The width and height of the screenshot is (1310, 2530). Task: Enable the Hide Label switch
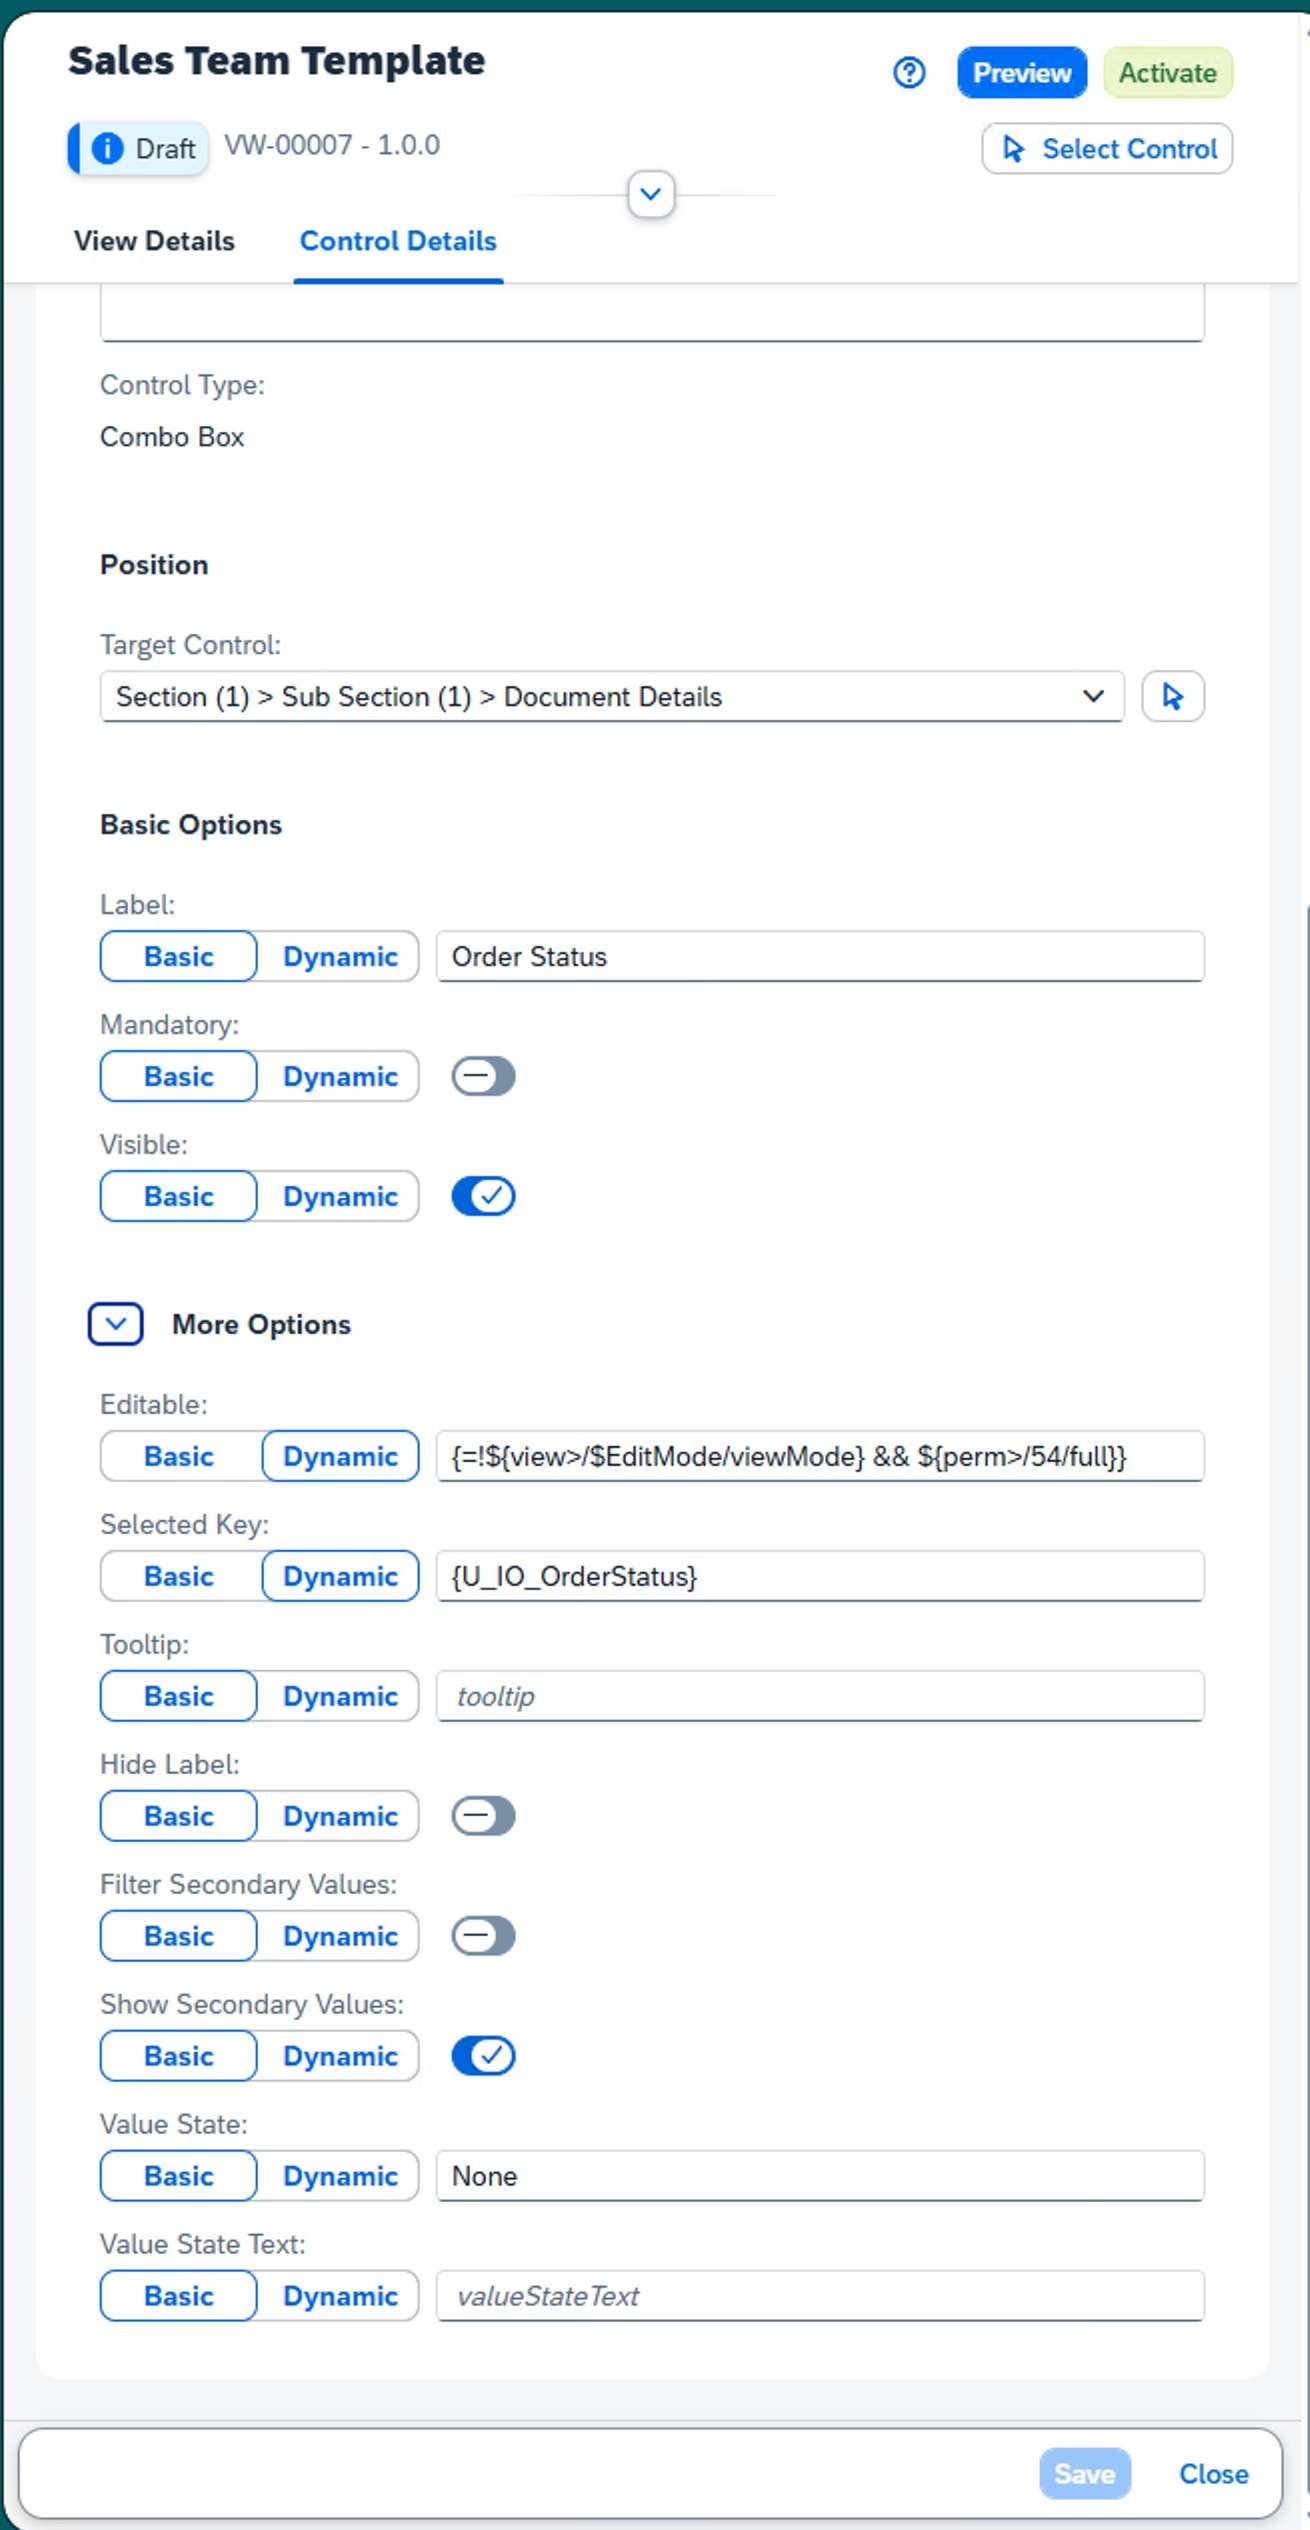tap(483, 1816)
